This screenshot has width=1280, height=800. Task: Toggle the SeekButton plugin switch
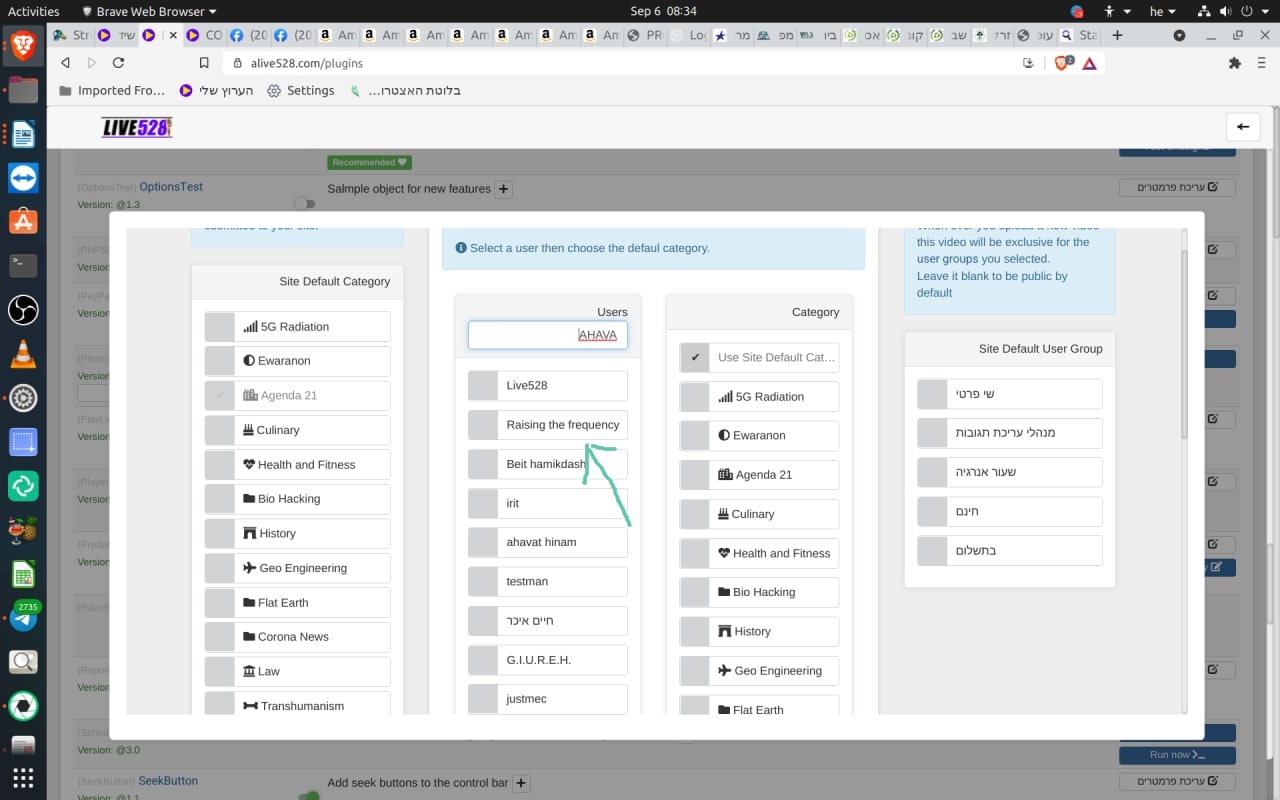coord(310,796)
